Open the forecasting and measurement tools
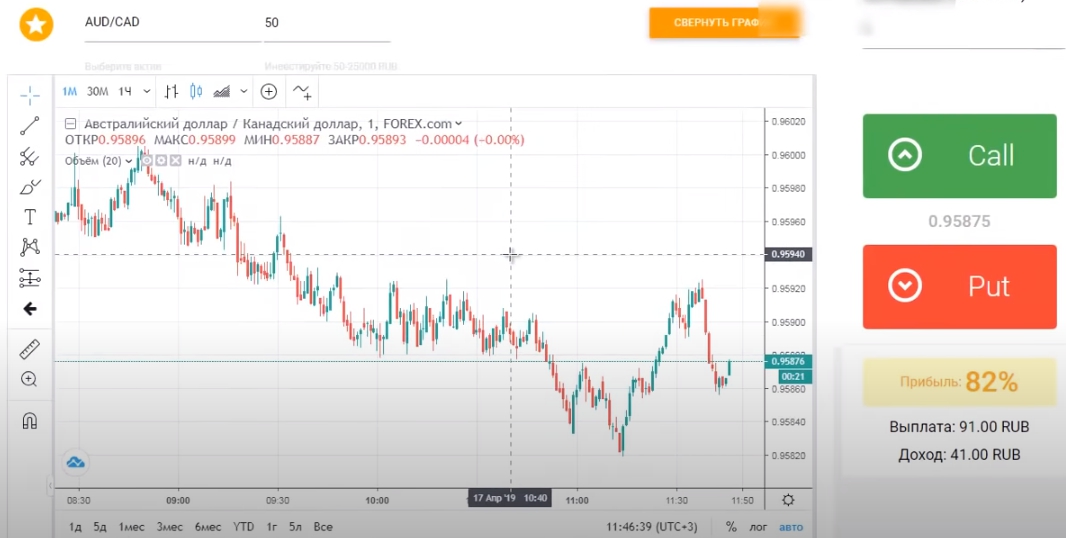Viewport: 1066px width, 538px height. [x=29, y=278]
